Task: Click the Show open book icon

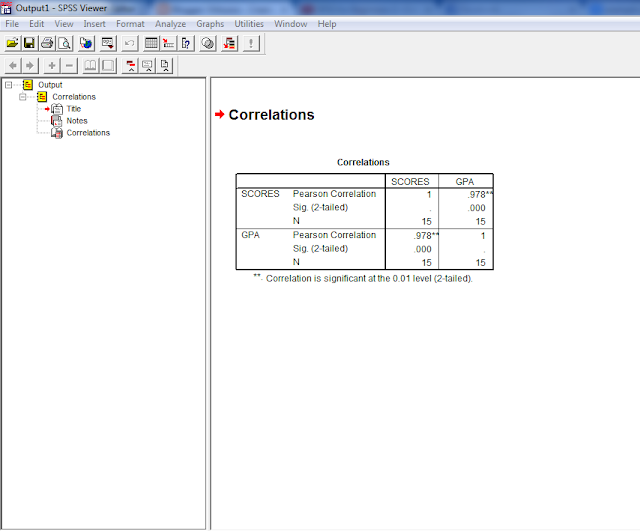Action: coord(90,65)
